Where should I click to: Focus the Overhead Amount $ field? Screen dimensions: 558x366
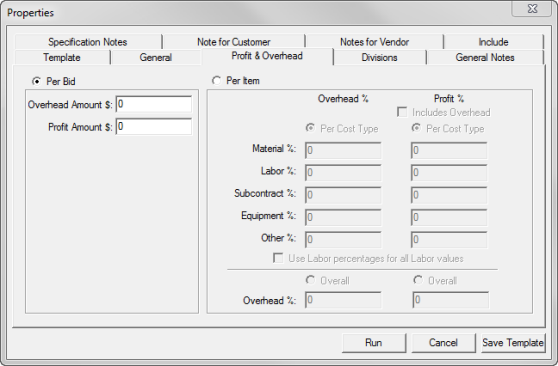(x=154, y=104)
